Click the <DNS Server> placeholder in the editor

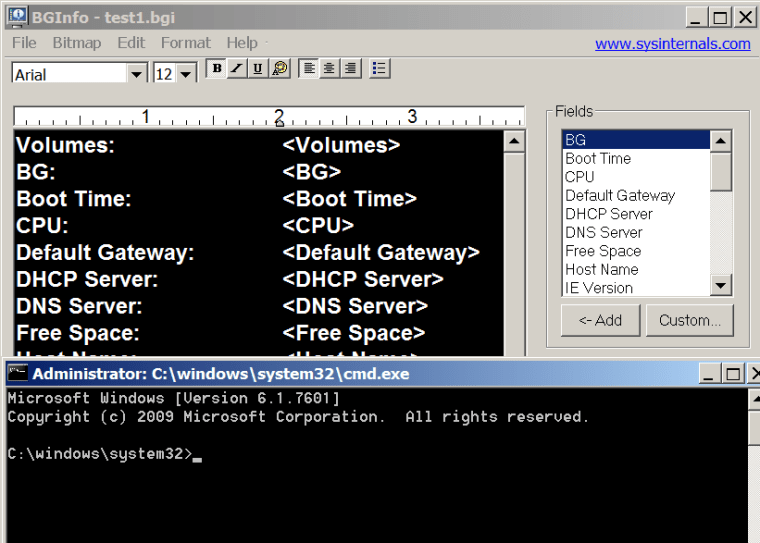coord(355,306)
